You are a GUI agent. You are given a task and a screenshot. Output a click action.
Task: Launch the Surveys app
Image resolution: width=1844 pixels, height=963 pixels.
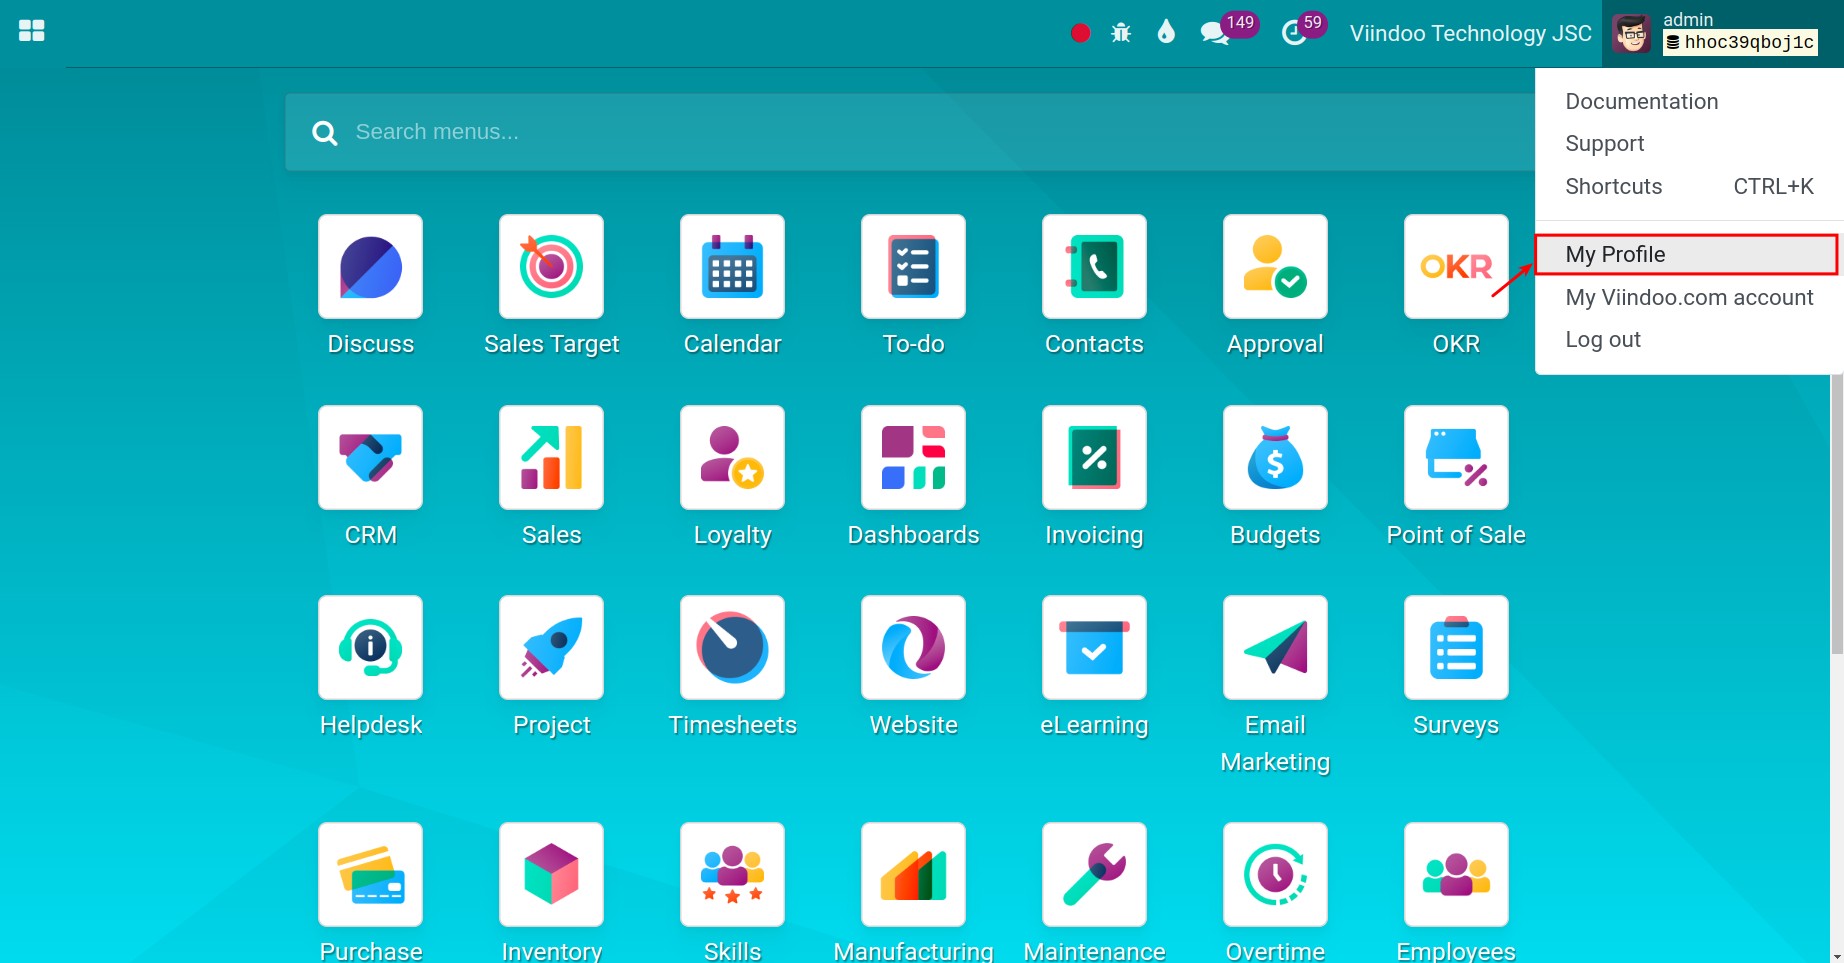click(1456, 647)
